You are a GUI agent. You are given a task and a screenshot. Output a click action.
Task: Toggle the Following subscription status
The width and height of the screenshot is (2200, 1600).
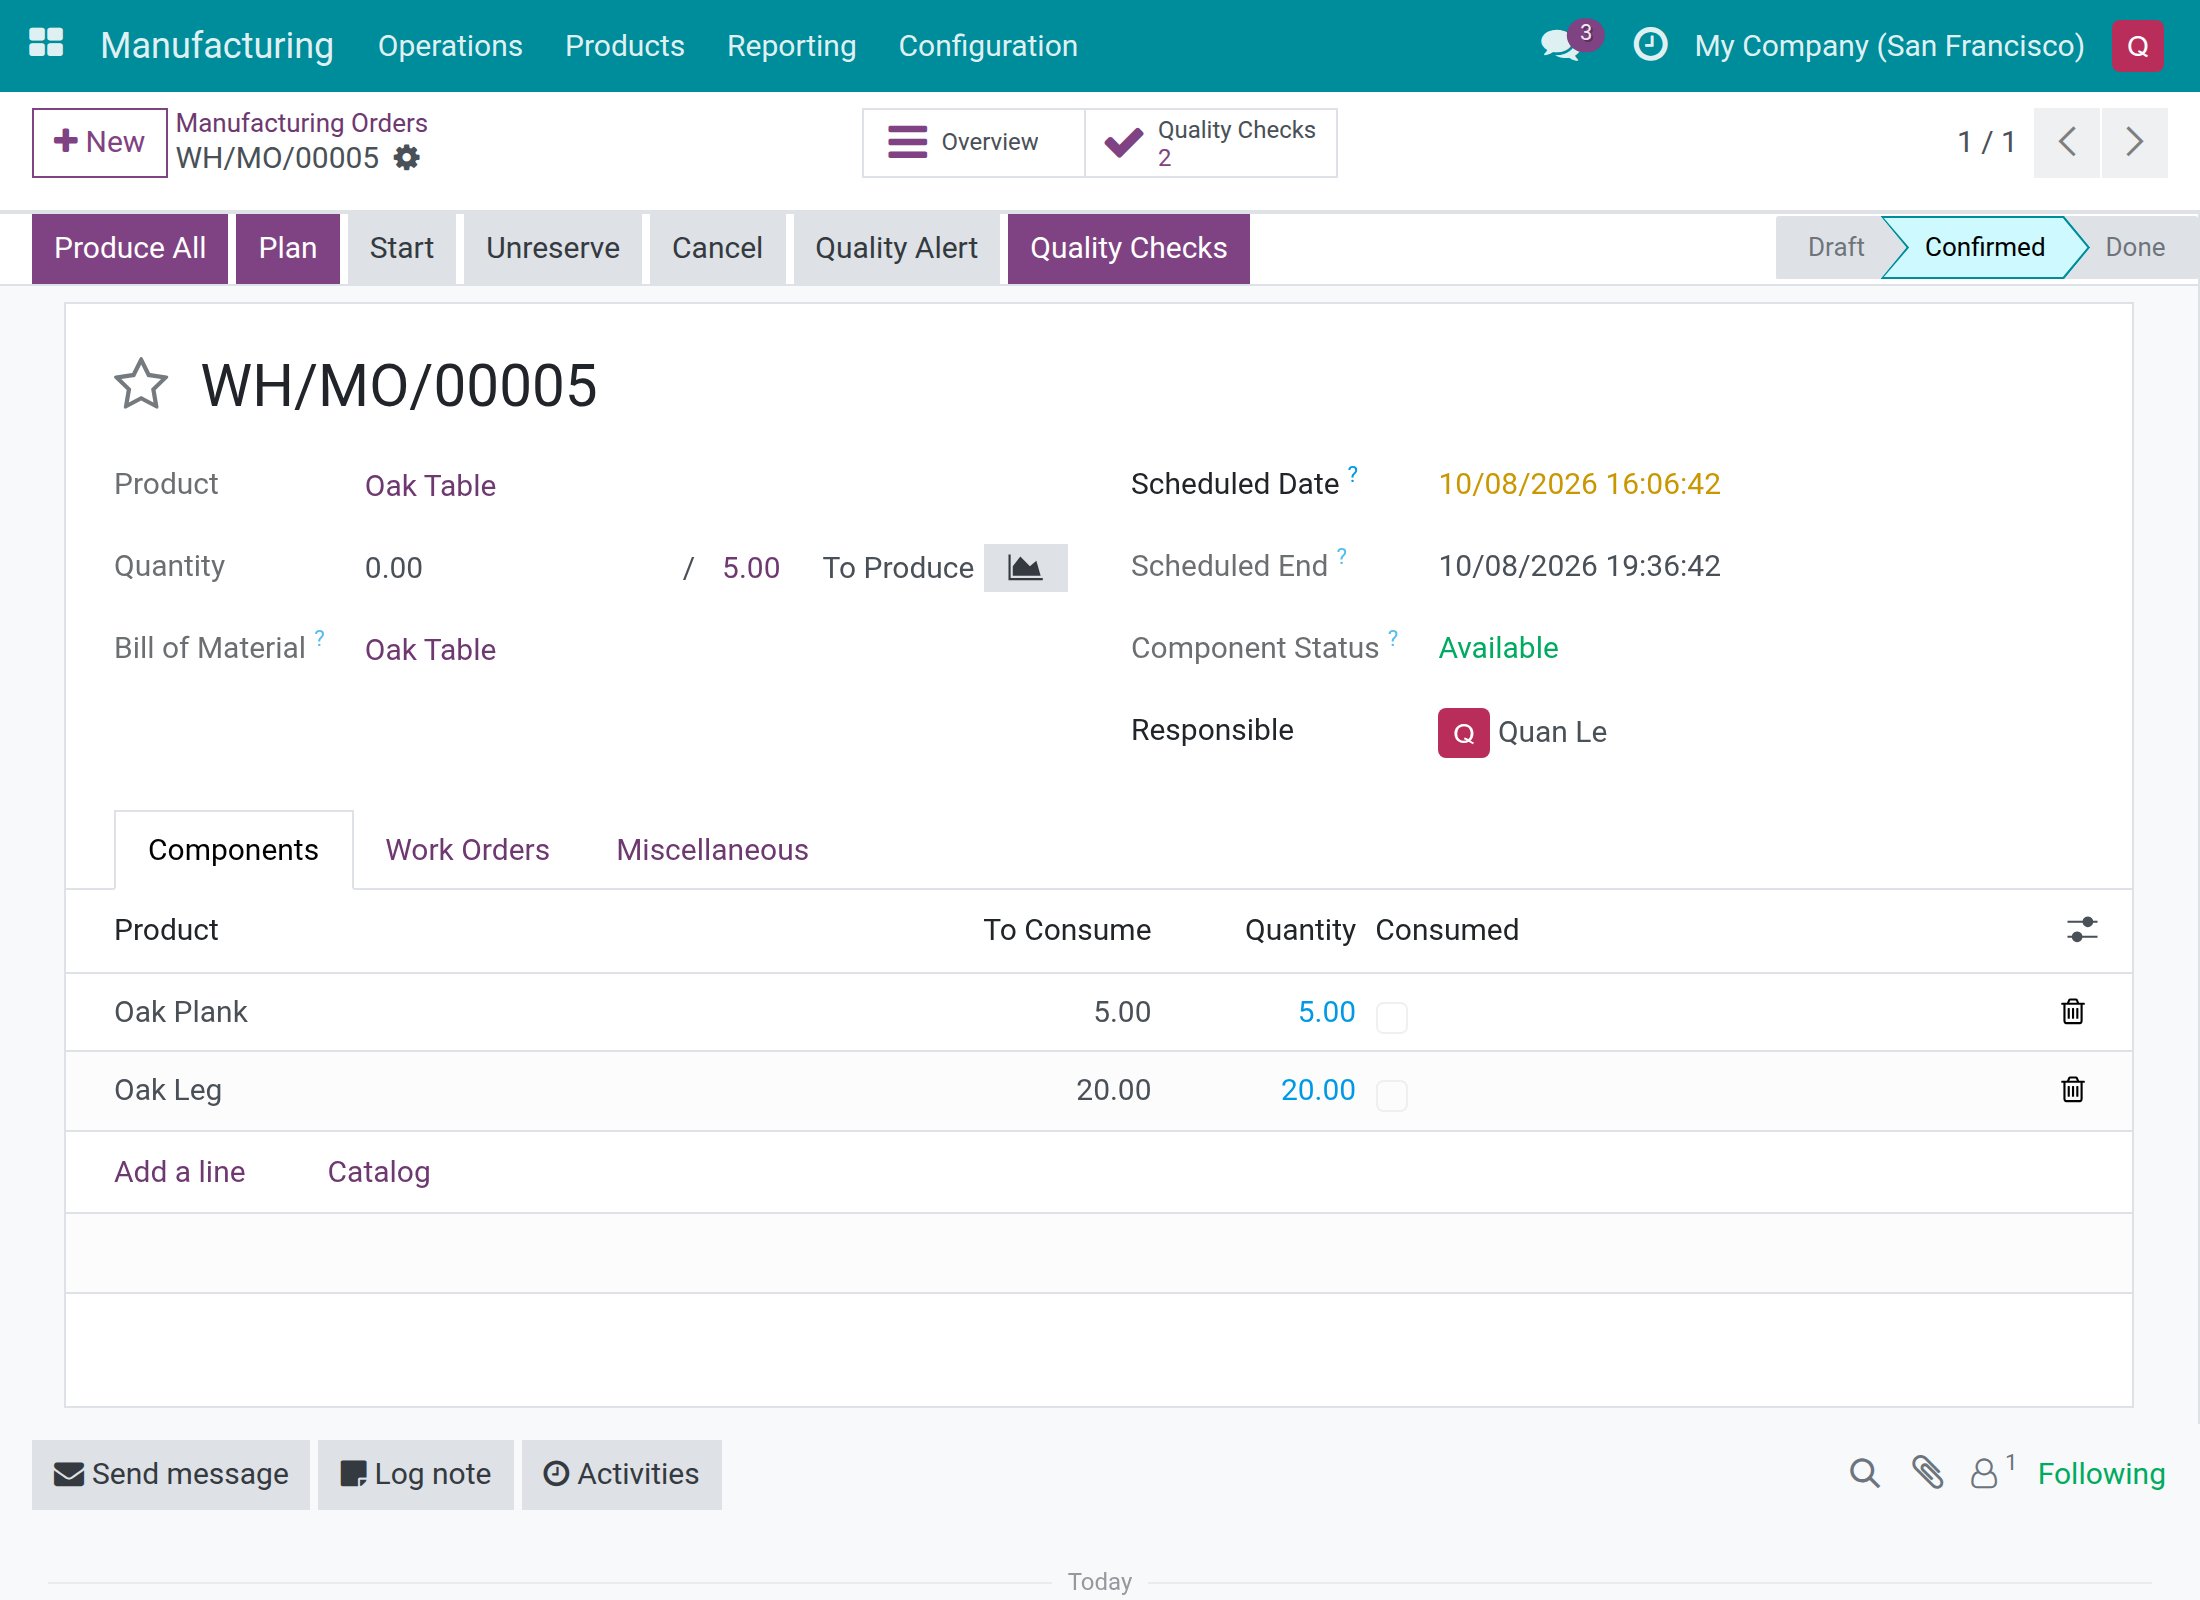[x=2101, y=1474]
